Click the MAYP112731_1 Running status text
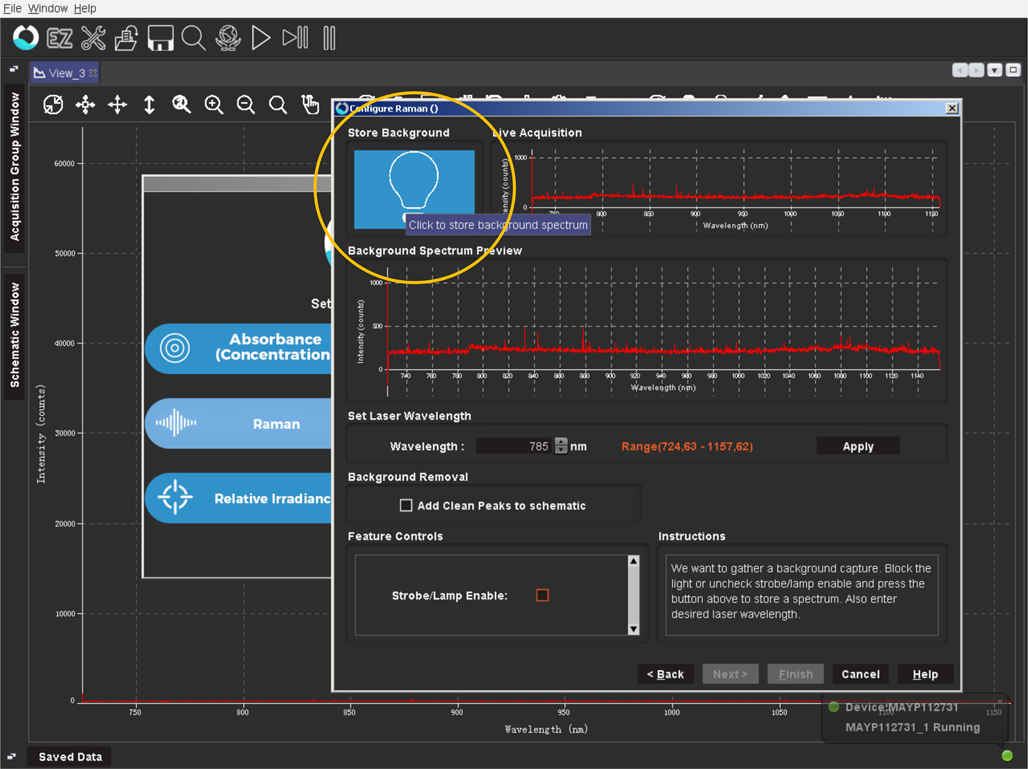 pyautogui.click(x=913, y=727)
